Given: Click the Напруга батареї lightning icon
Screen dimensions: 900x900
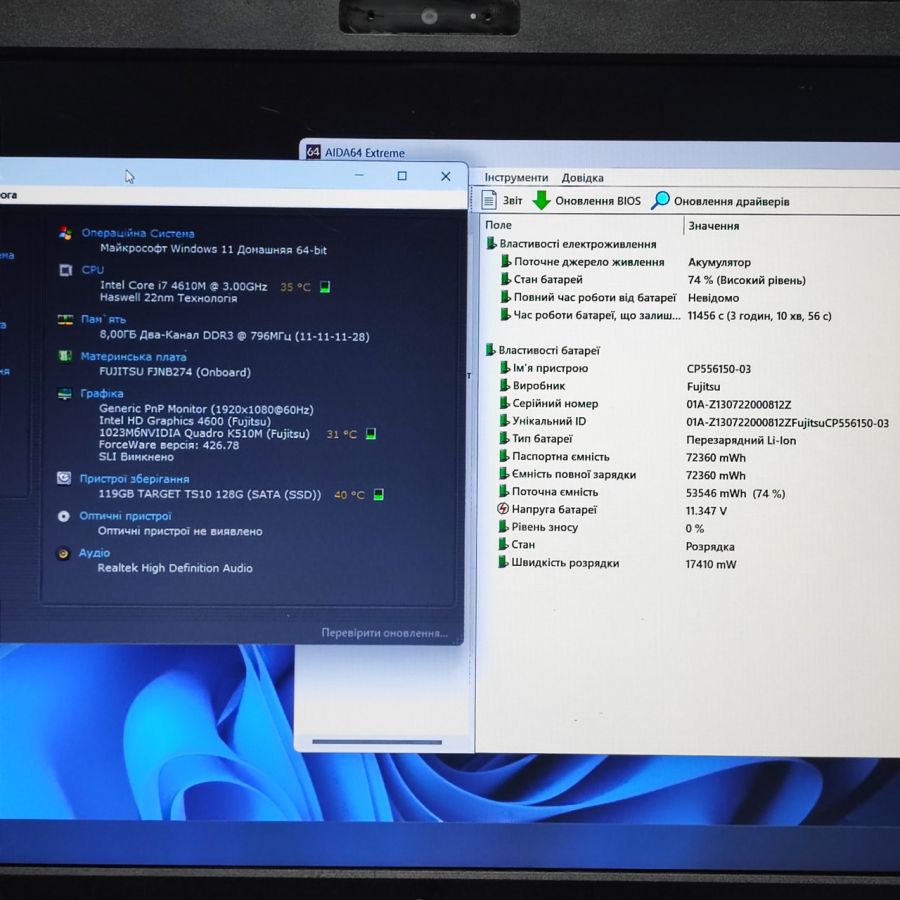Looking at the screenshot, I should [x=503, y=509].
